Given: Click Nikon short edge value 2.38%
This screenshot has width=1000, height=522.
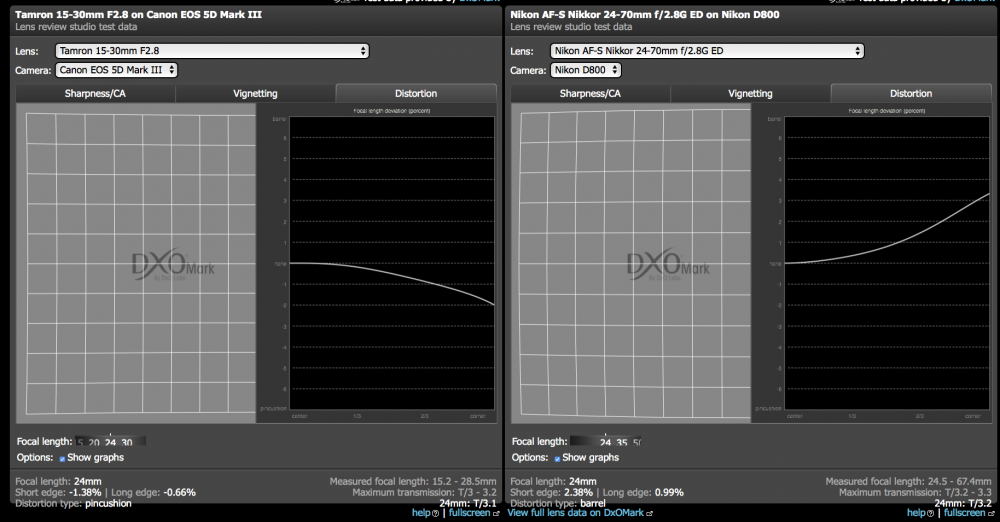Looking at the screenshot, I should tap(578, 493).
